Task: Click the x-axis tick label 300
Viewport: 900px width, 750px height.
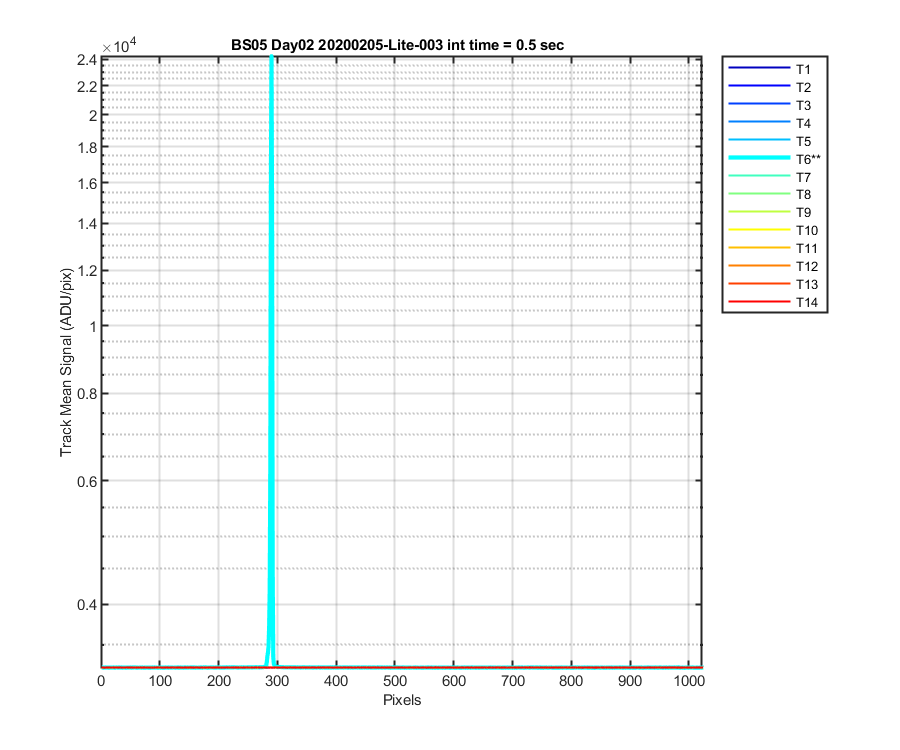Action: click(x=277, y=681)
